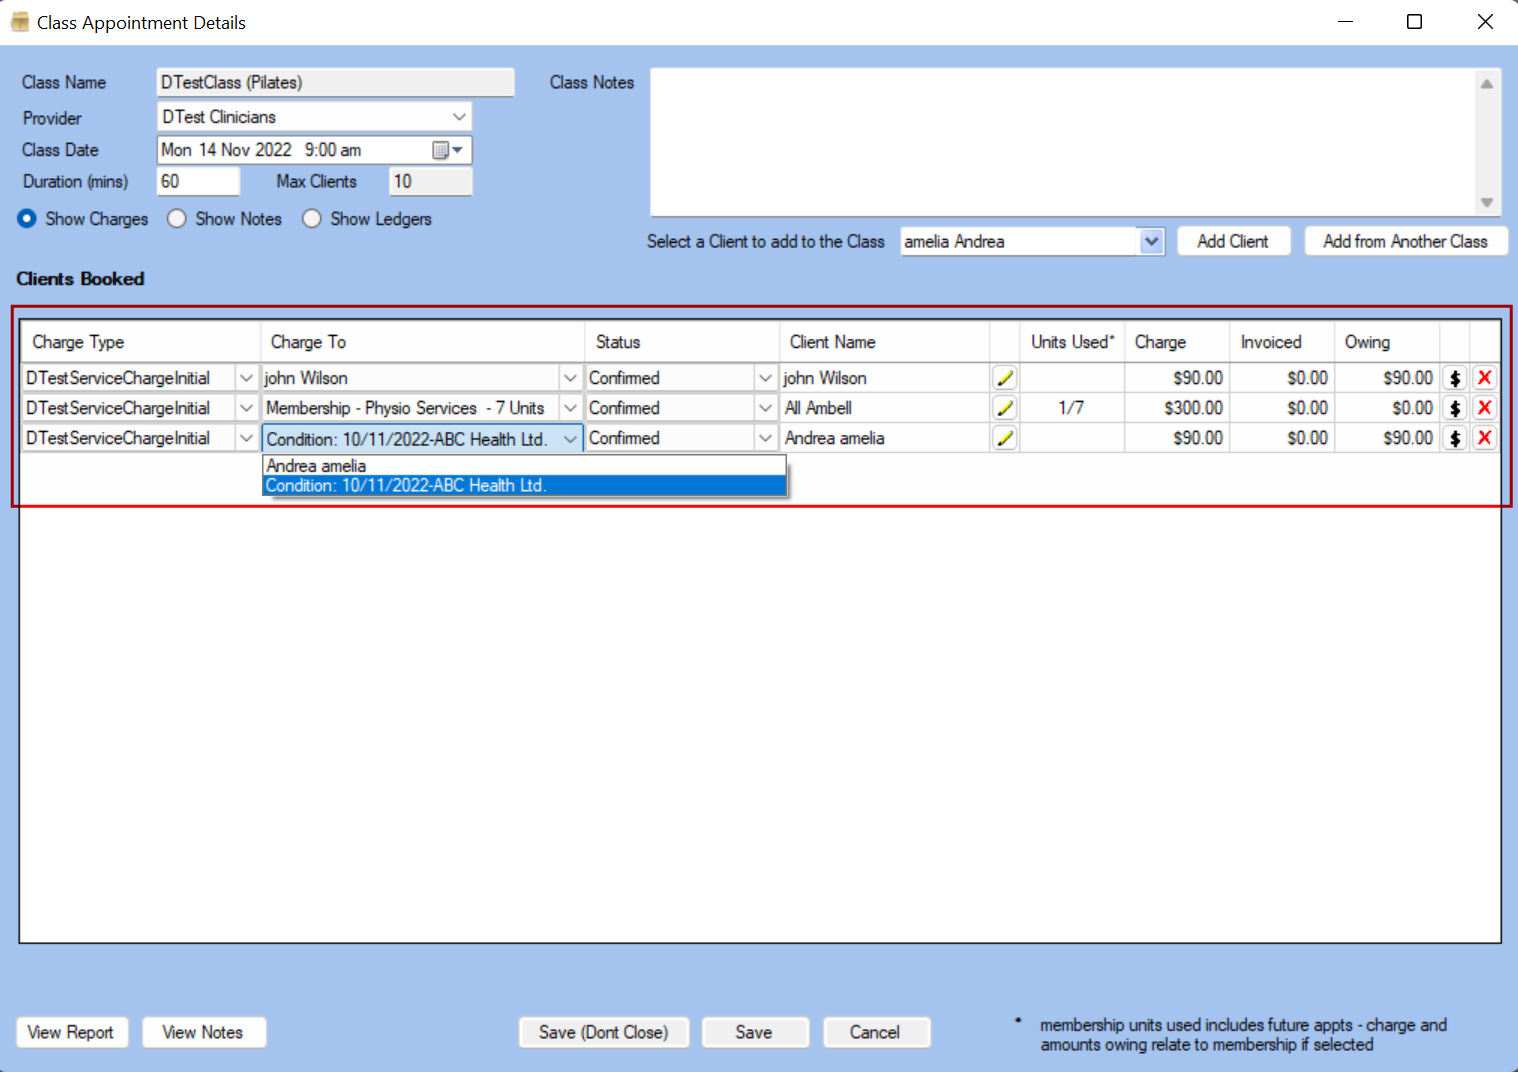Click the View Report button

pyautogui.click(x=71, y=1032)
